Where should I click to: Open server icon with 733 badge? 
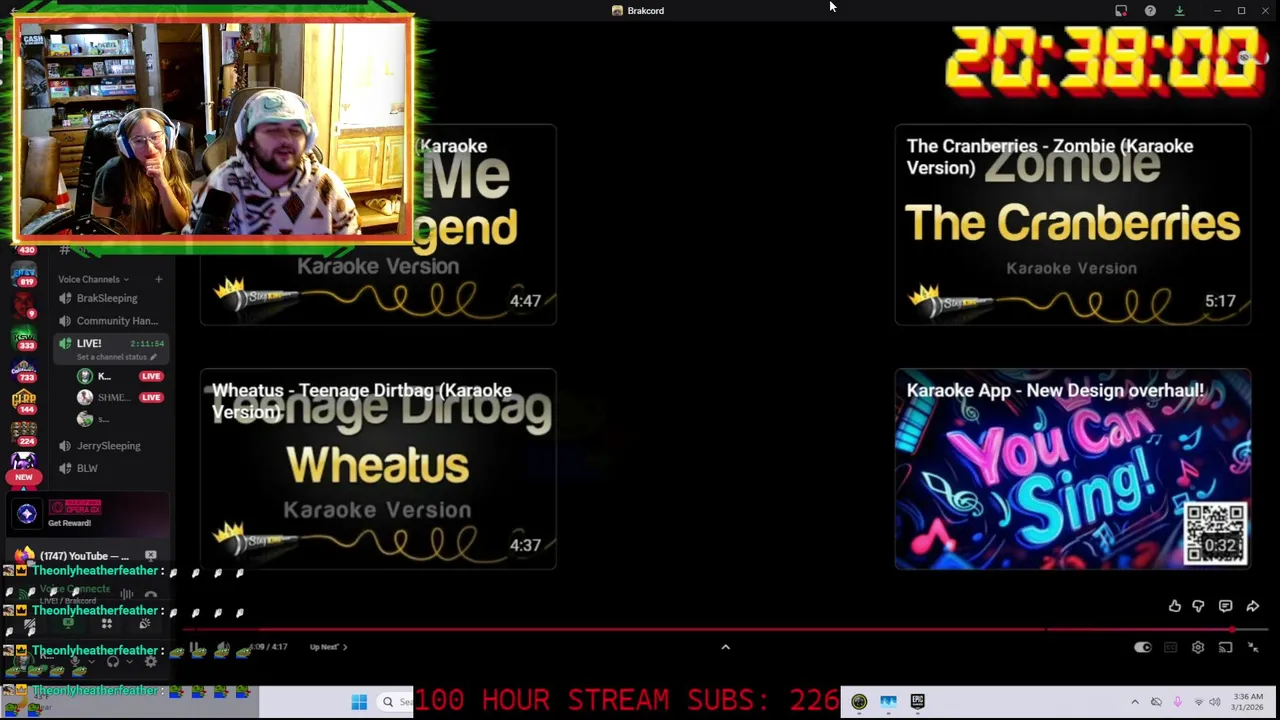pyautogui.click(x=24, y=370)
